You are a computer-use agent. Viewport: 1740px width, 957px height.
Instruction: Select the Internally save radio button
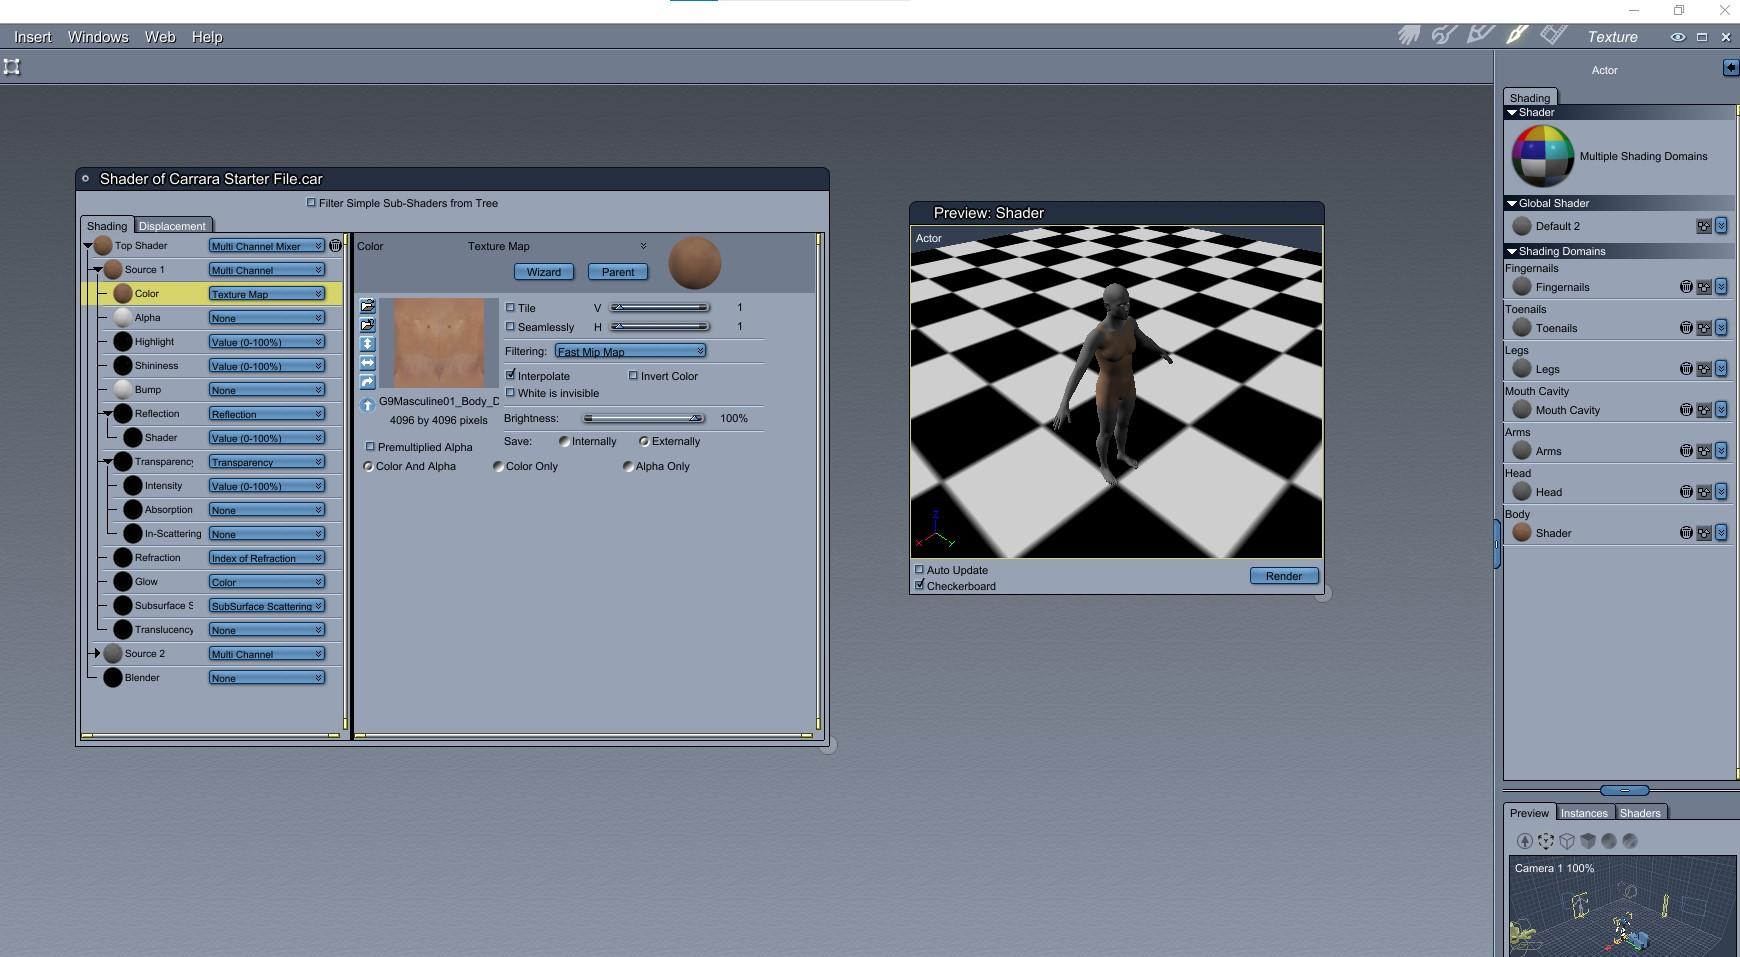pyautogui.click(x=564, y=441)
